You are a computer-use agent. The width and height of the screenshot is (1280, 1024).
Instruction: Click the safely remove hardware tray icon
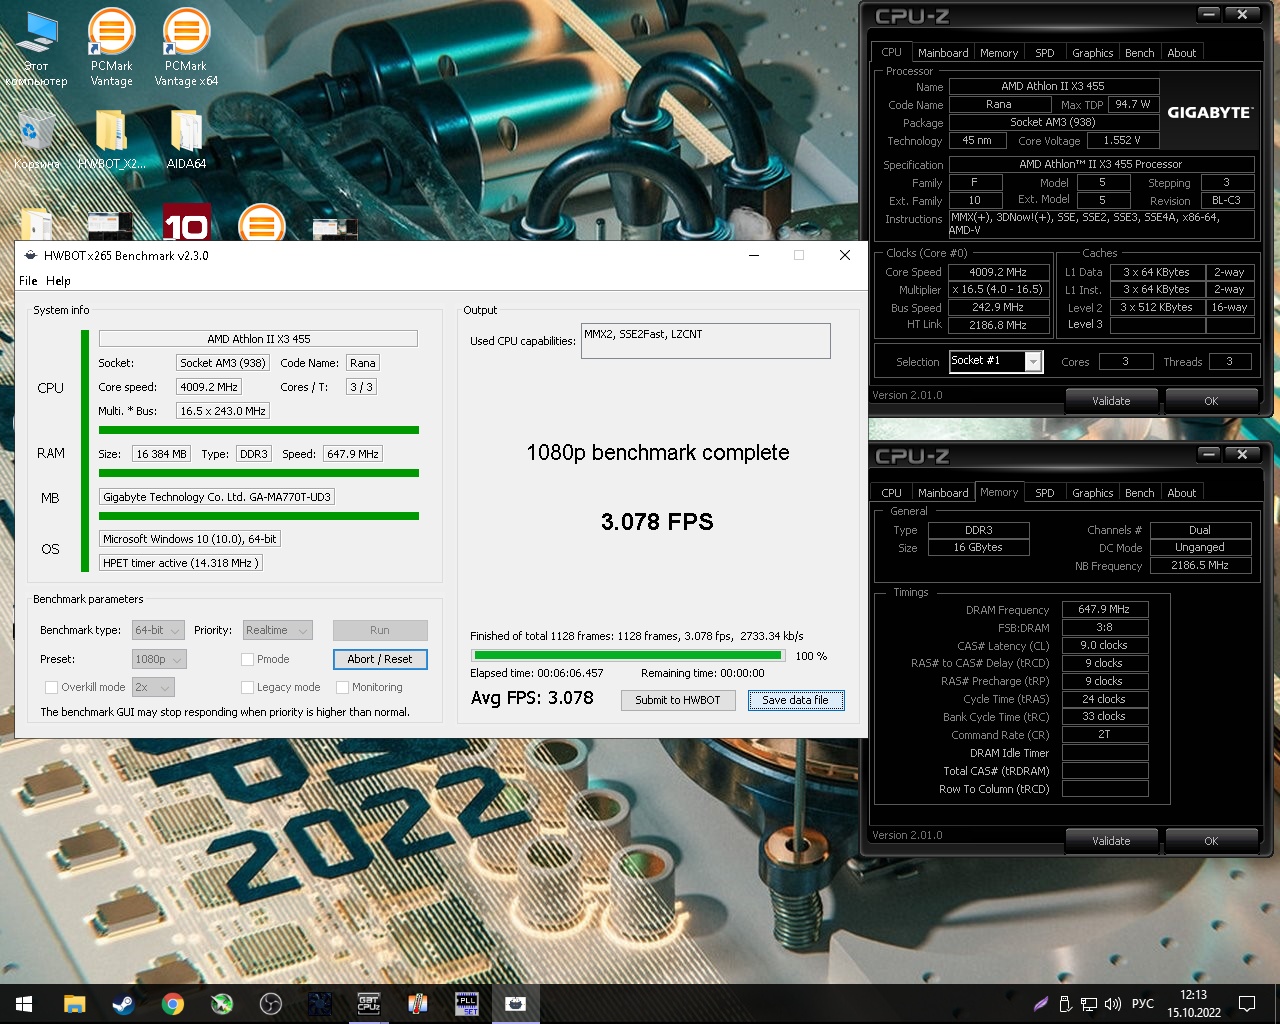click(1066, 1004)
